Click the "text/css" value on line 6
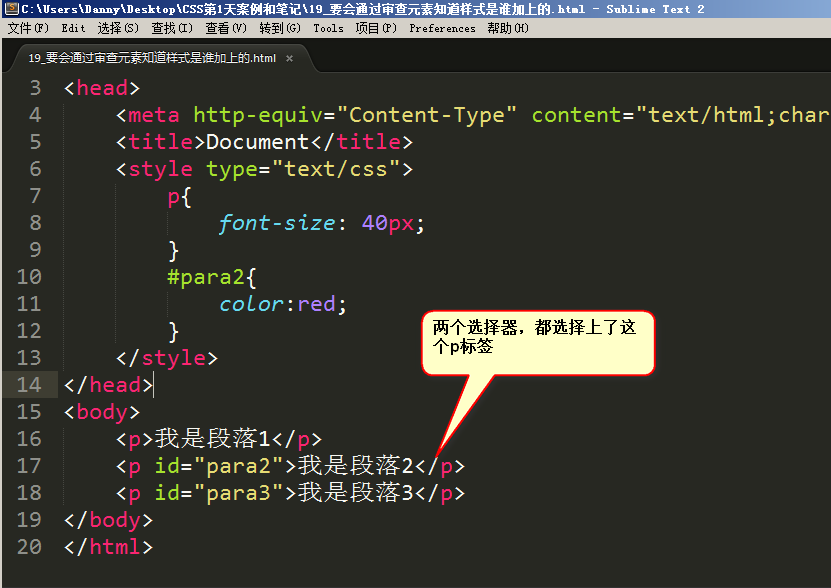831x588 pixels. [335, 169]
